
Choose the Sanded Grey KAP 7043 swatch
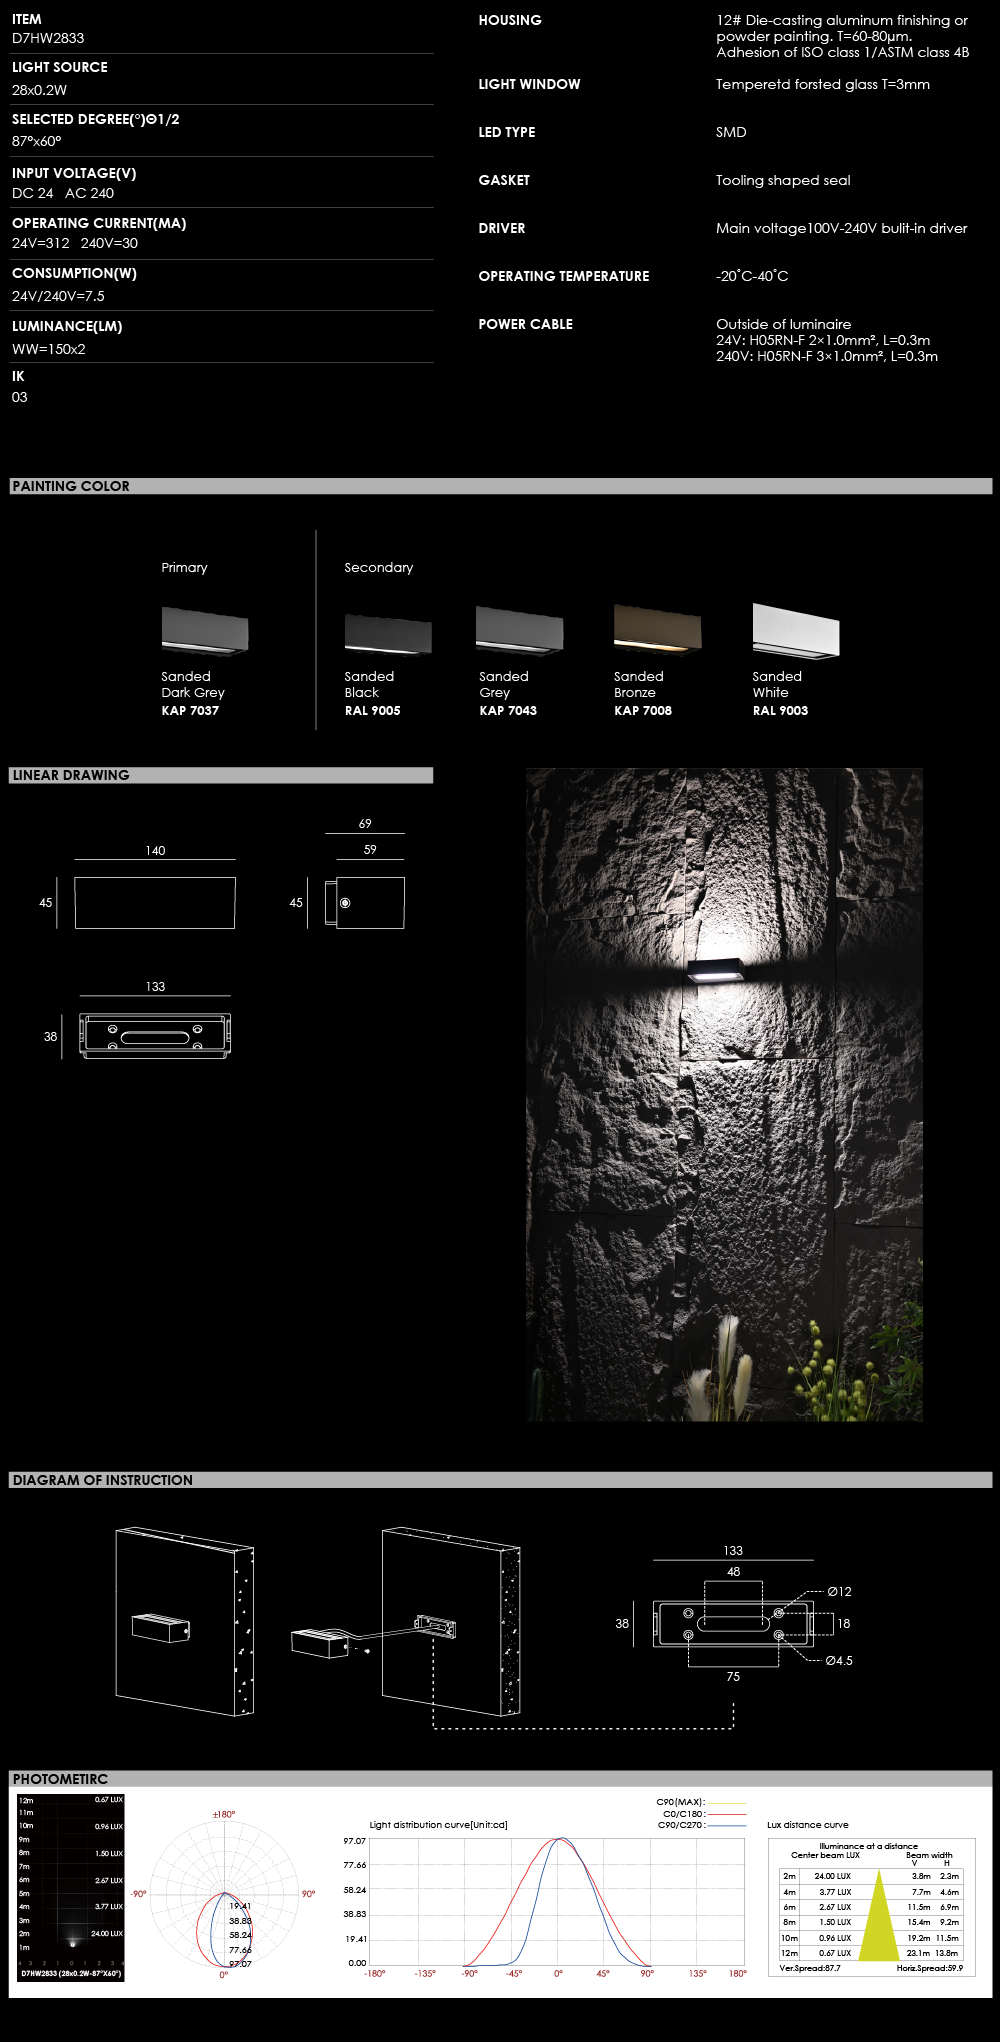click(520, 631)
